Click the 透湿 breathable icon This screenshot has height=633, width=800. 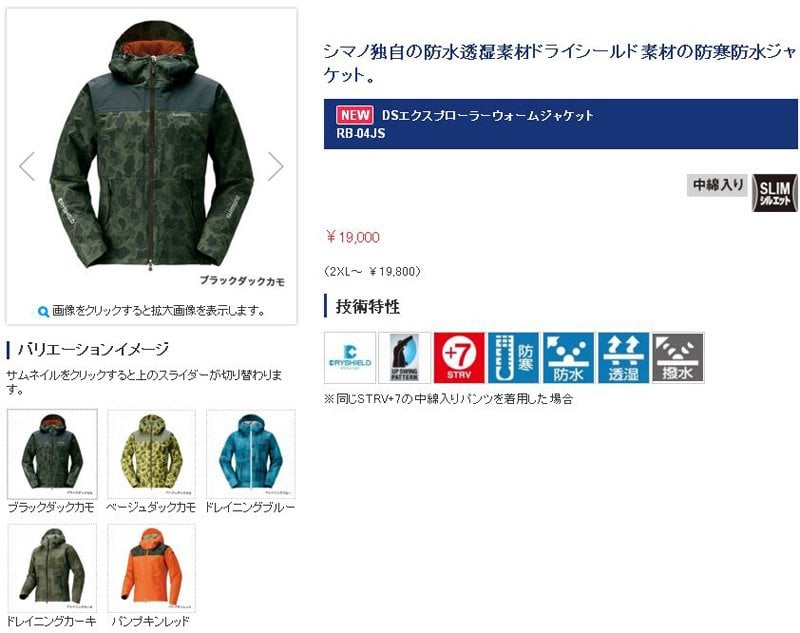(623, 358)
